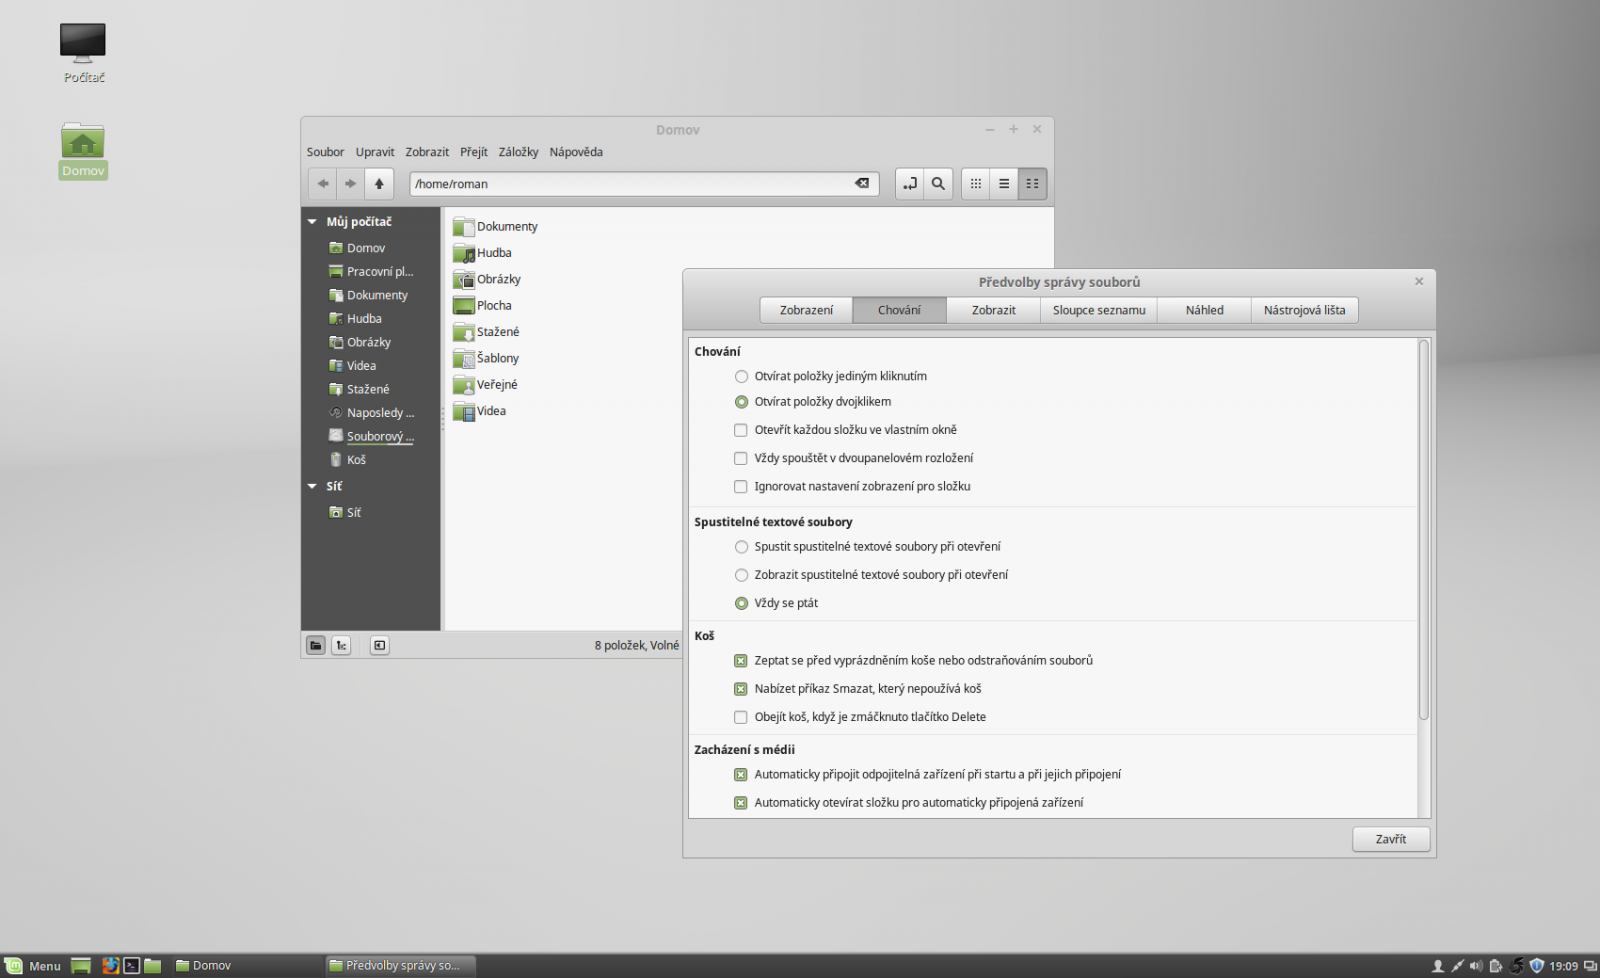Image resolution: width=1600 pixels, height=978 pixels.
Task: Activate the icon grid view
Action: coord(975,183)
